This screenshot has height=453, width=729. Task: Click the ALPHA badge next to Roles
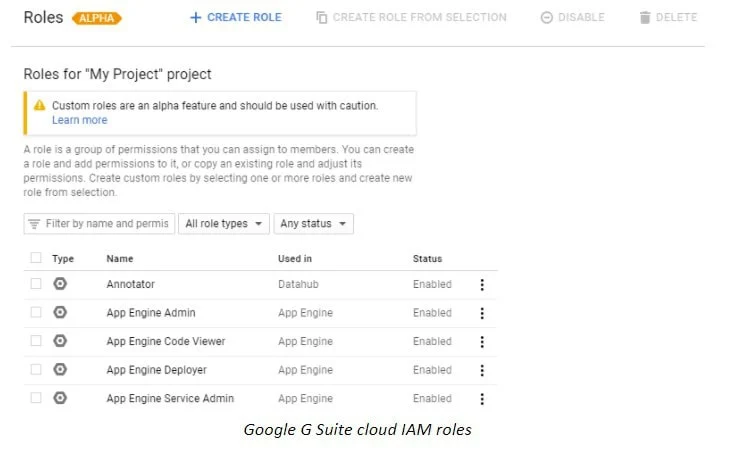click(x=97, y=18)
